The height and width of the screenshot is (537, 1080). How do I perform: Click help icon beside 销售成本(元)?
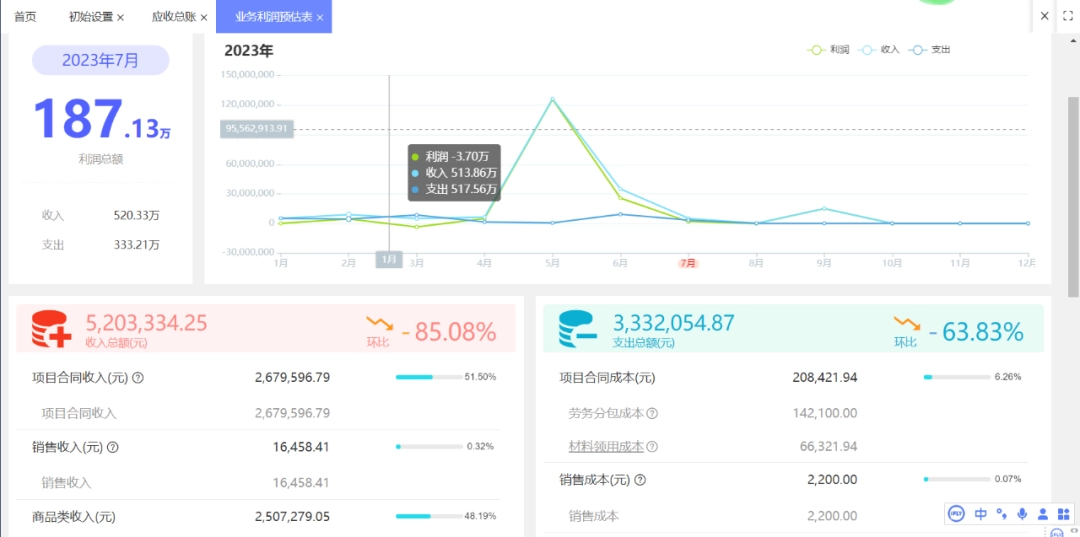(x=639, y=480)
